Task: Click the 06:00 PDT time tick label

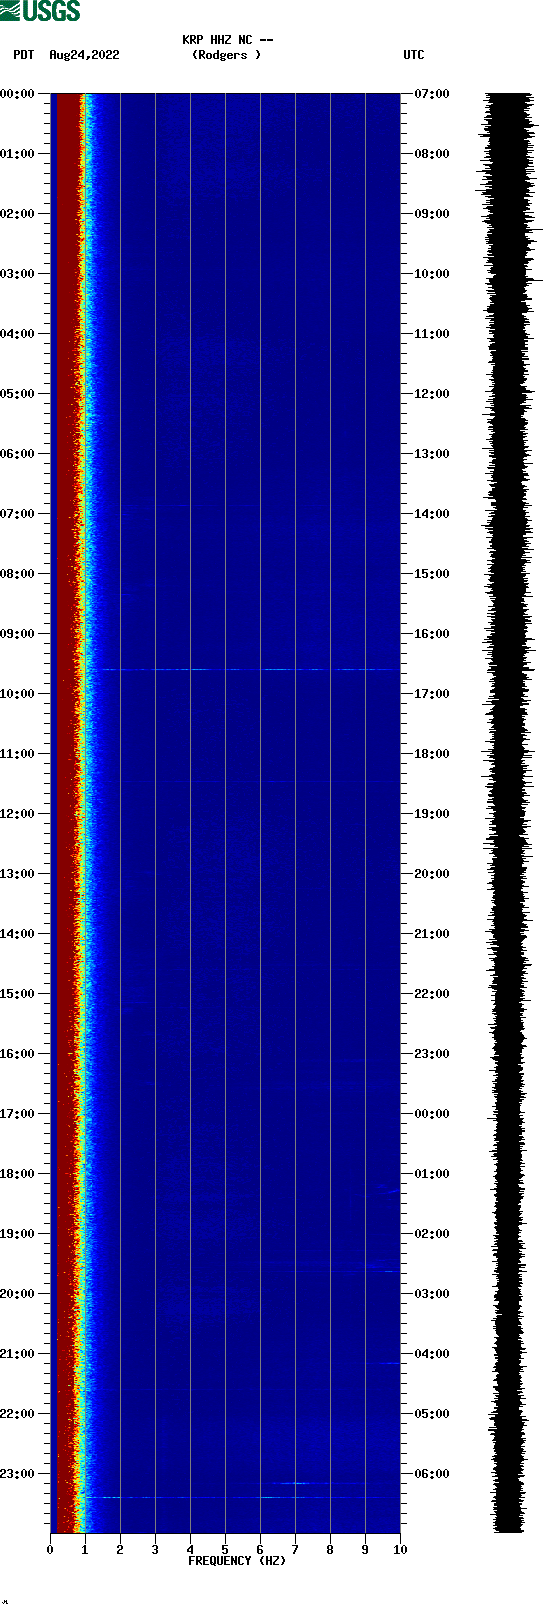Action: [x=18, y=454]
